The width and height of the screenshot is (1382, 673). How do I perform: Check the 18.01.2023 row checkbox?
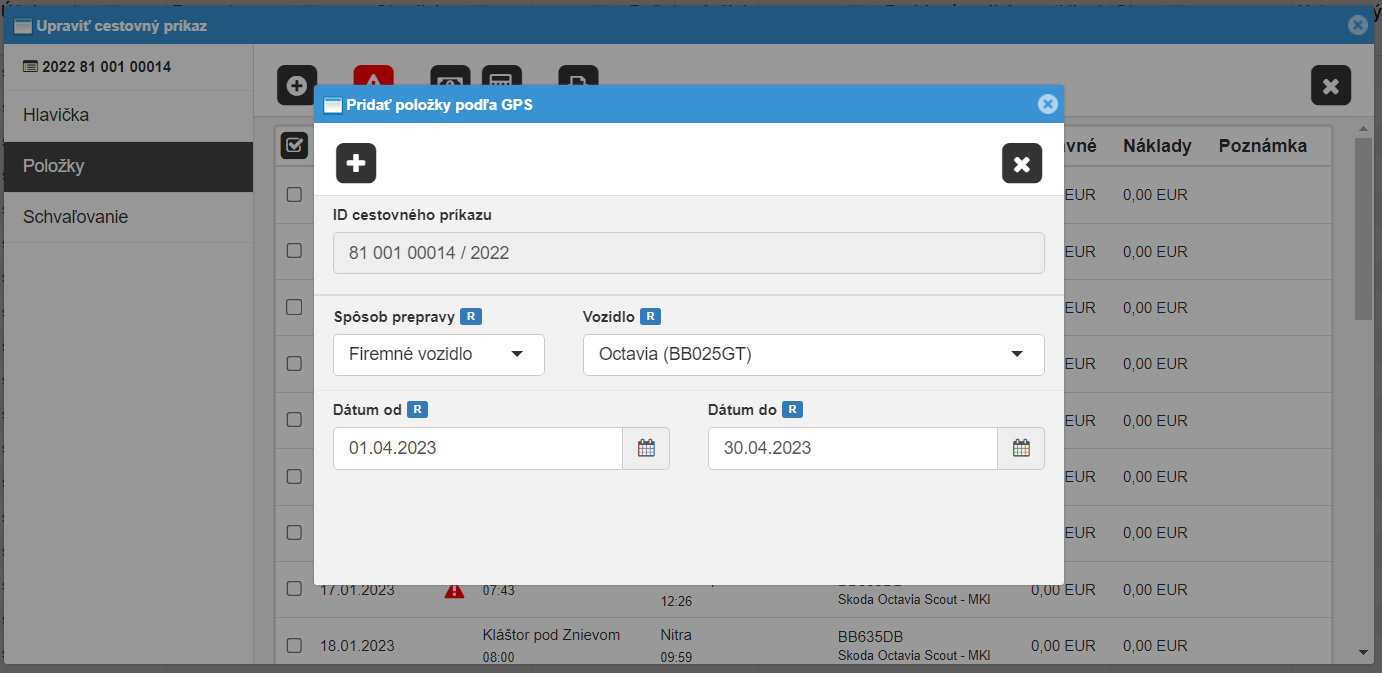click(x=294, y=645)
